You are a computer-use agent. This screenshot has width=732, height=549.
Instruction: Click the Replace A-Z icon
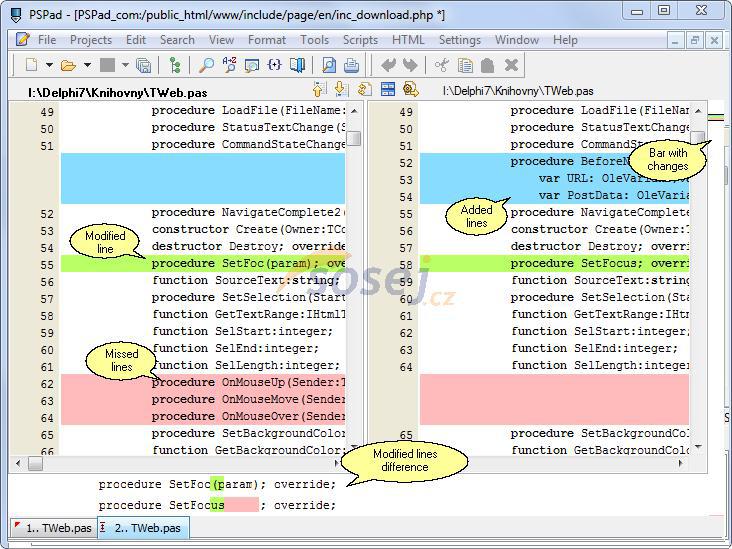coord(229,65)
